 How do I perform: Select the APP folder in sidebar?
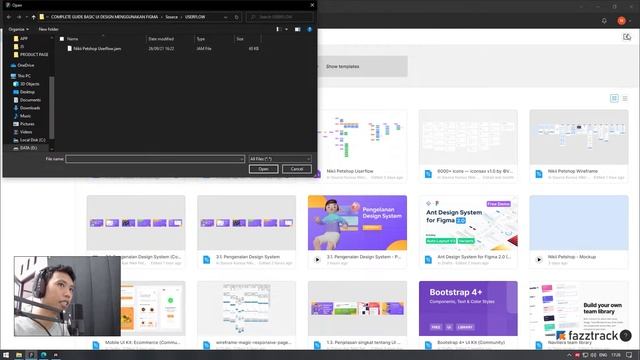point(24,39)
